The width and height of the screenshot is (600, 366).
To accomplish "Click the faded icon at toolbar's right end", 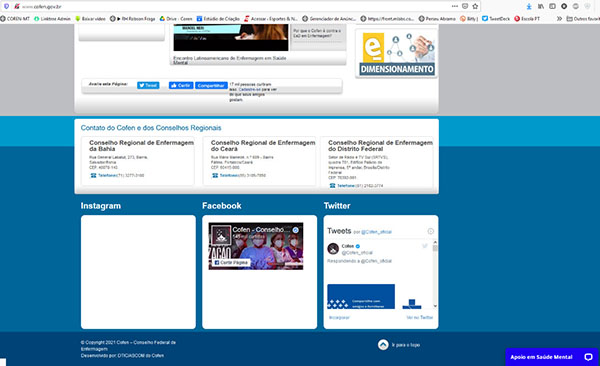I will point(587,7).
